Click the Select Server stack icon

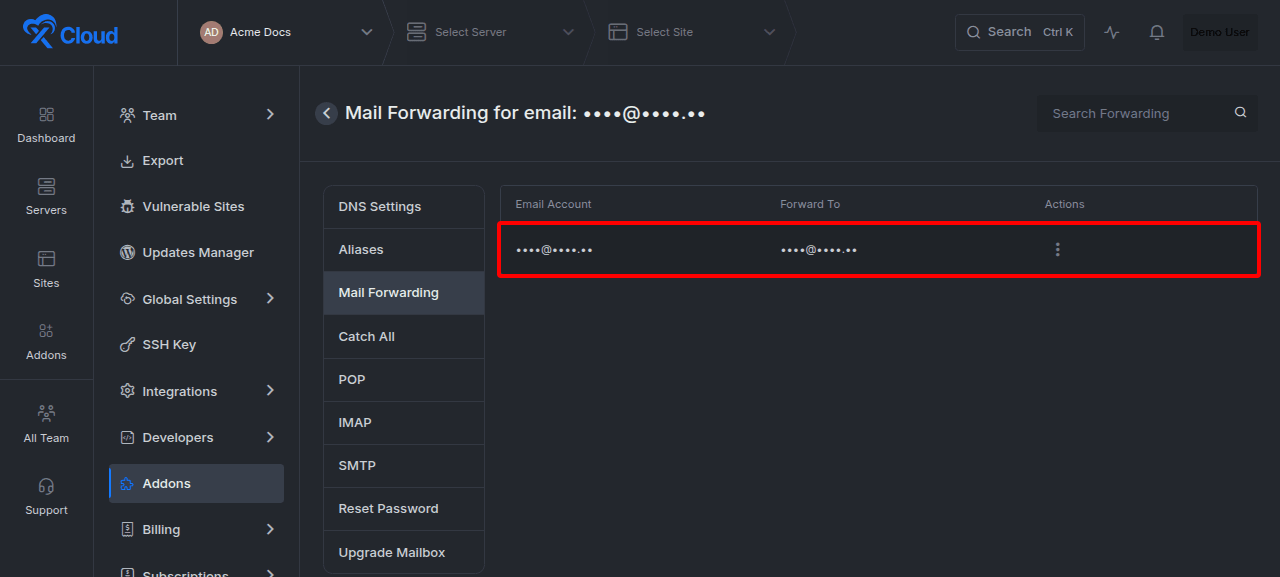[416, 32]
